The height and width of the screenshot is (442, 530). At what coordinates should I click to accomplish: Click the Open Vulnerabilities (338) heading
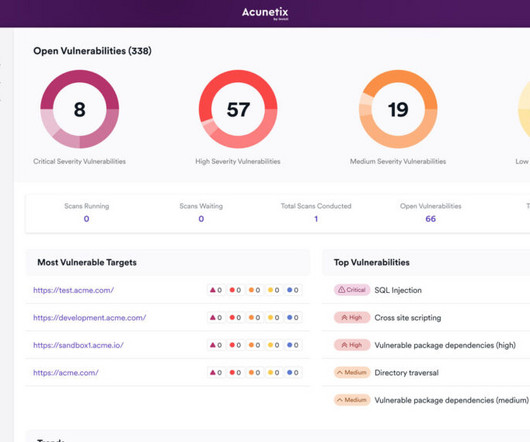point(92,51)
